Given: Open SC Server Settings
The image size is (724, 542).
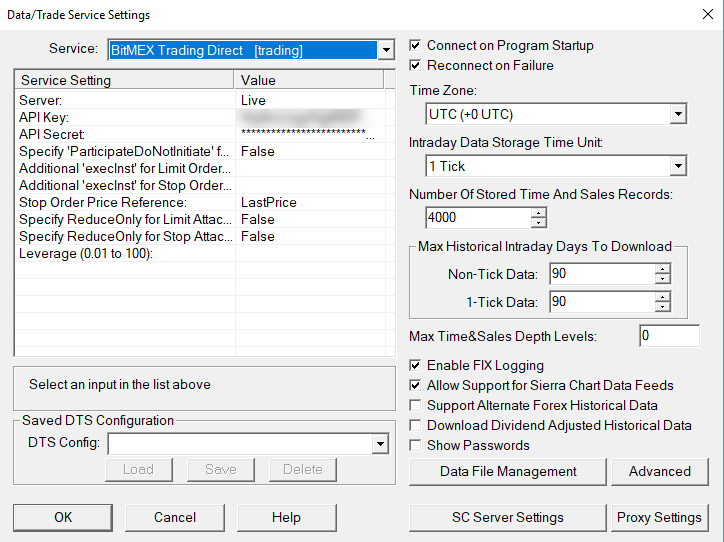Looking at the screenshot, I should 508,518.
